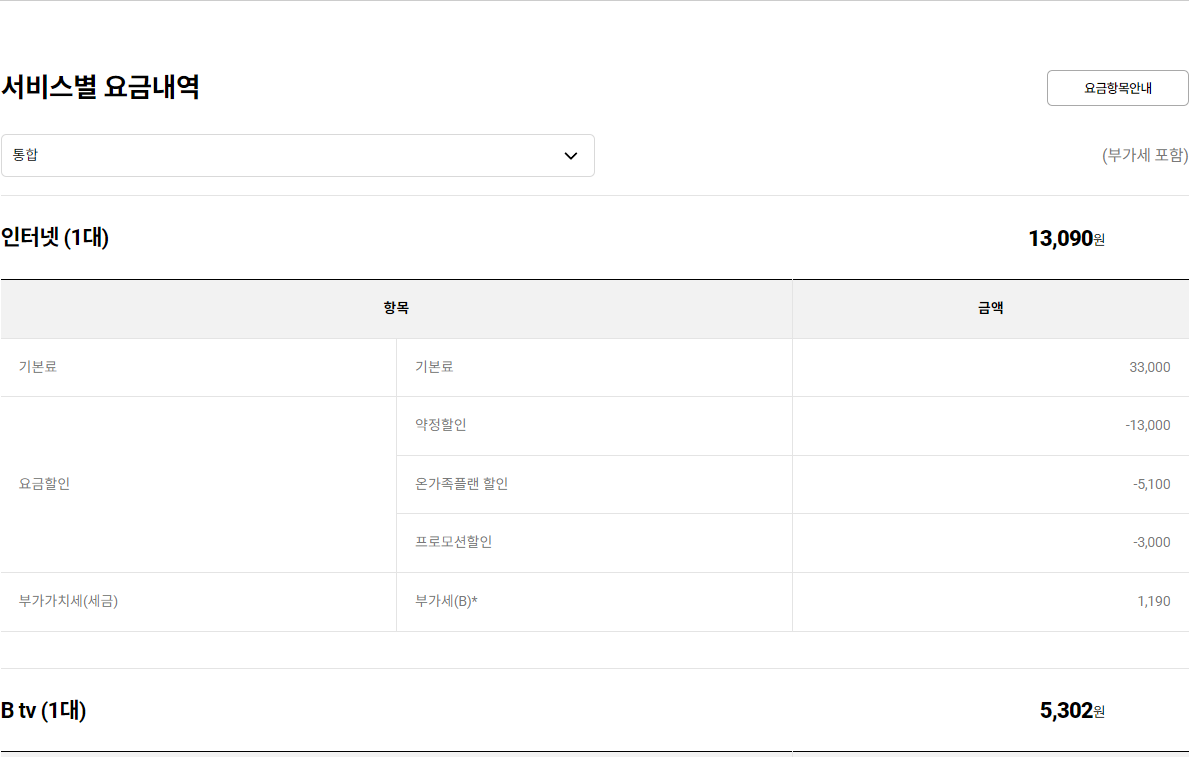
Task: Click the 요금할인 category cell
Action: pyautogui.click(x=45, y=484)
